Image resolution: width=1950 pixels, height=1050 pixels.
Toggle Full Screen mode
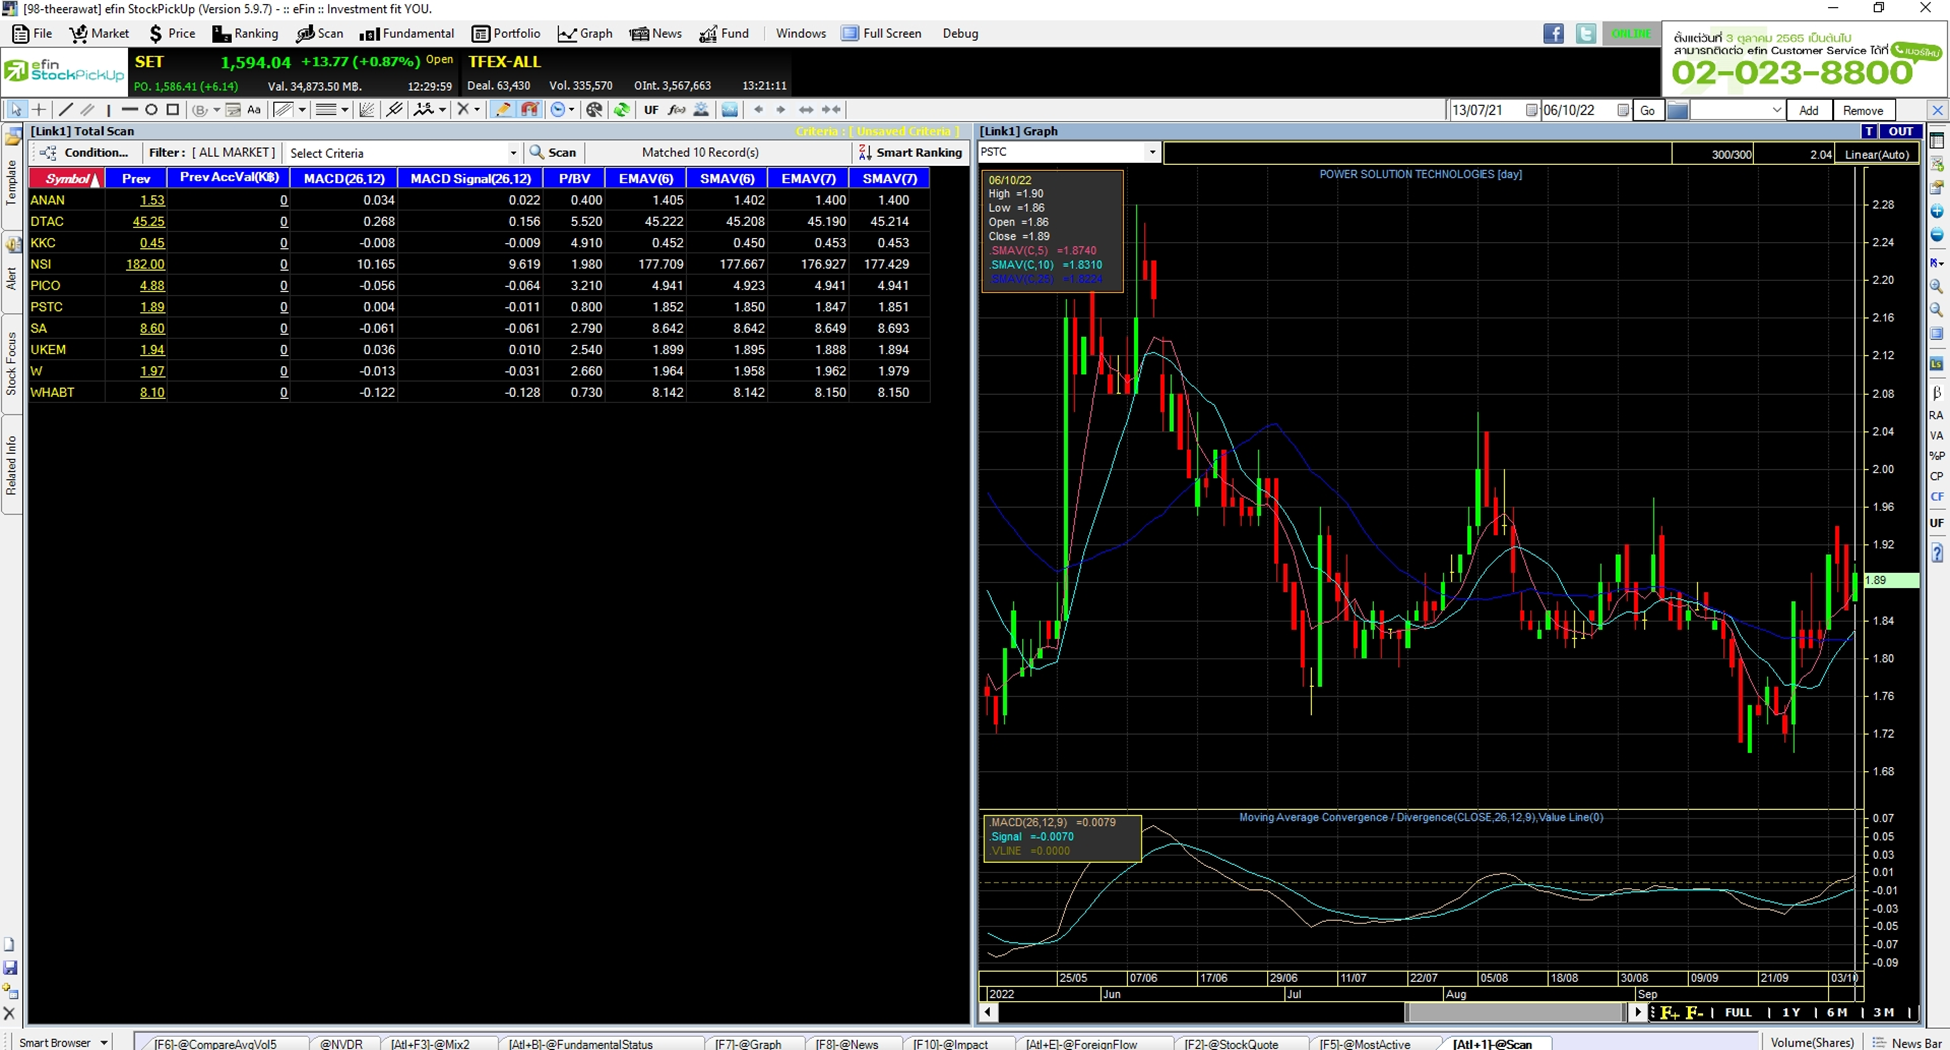pos(882,33)
